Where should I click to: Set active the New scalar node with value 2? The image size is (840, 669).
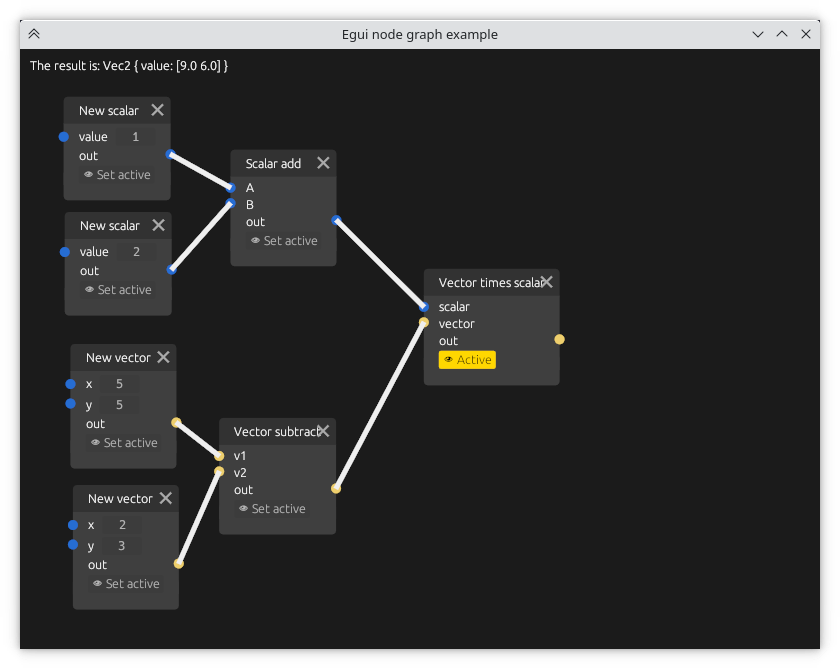[117, 290]
